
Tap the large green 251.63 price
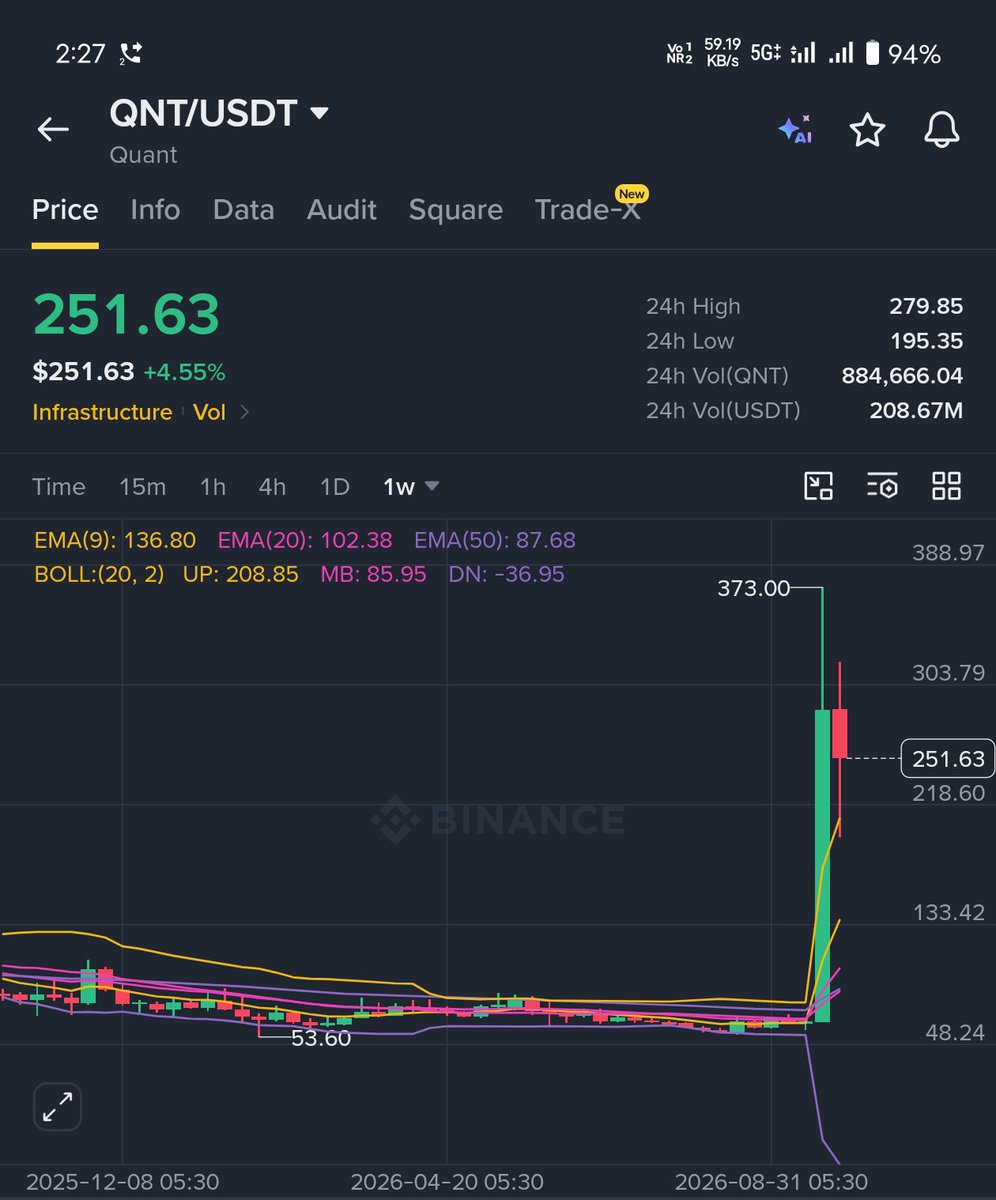pos(126,314)
